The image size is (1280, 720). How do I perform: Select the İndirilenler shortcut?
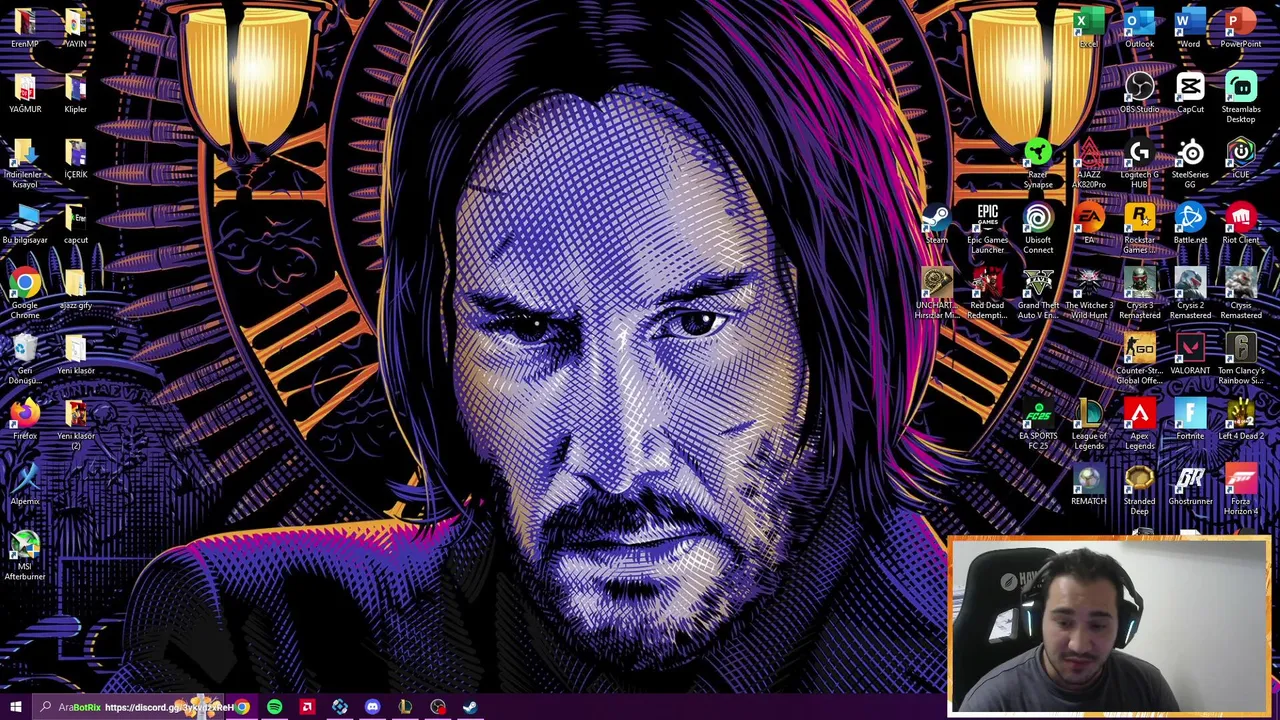point(25,163)
